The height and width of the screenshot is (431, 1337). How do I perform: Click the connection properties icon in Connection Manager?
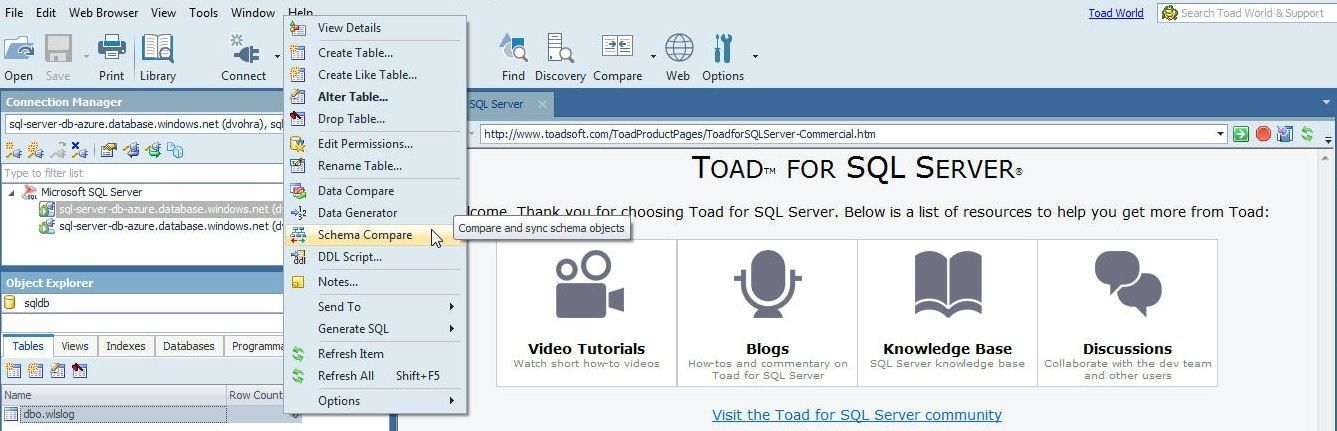pos(108,151)
